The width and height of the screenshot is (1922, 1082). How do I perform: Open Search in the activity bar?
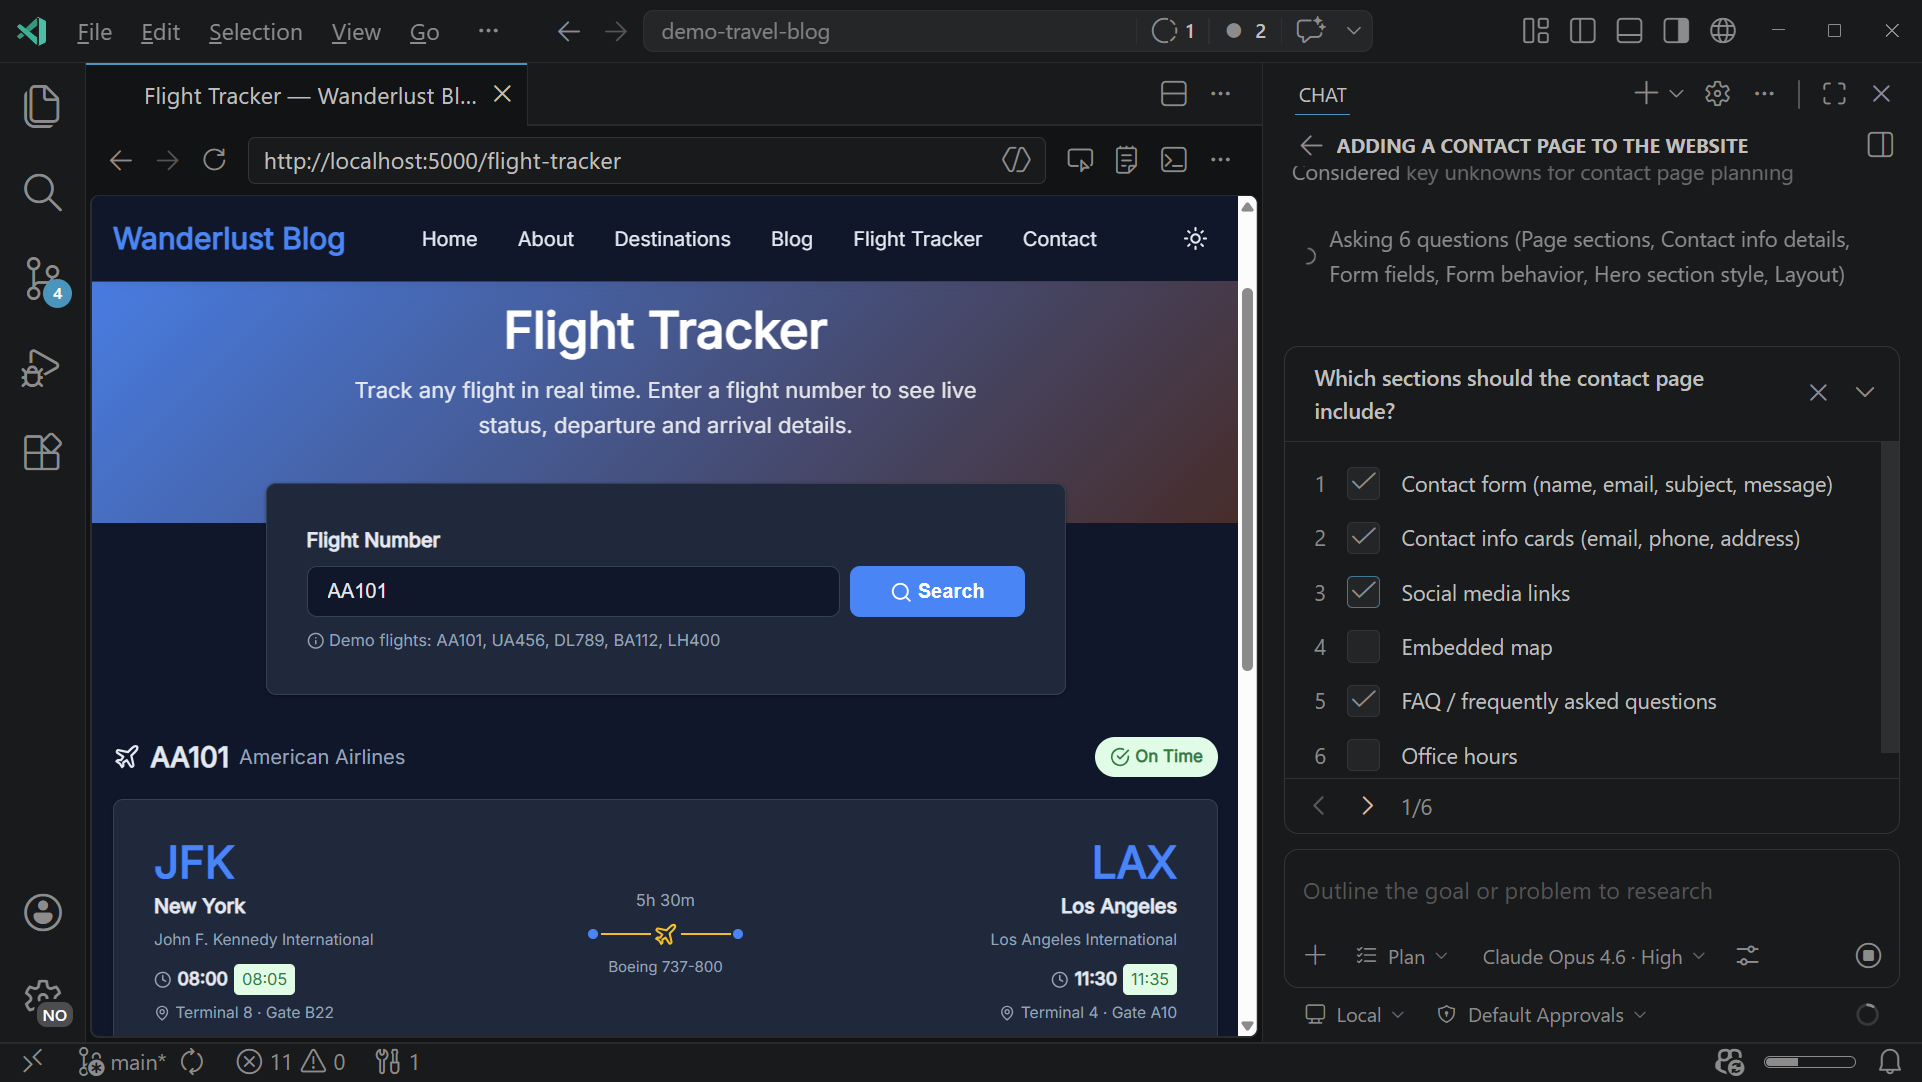pyautogui.click(x=44, y=192)
